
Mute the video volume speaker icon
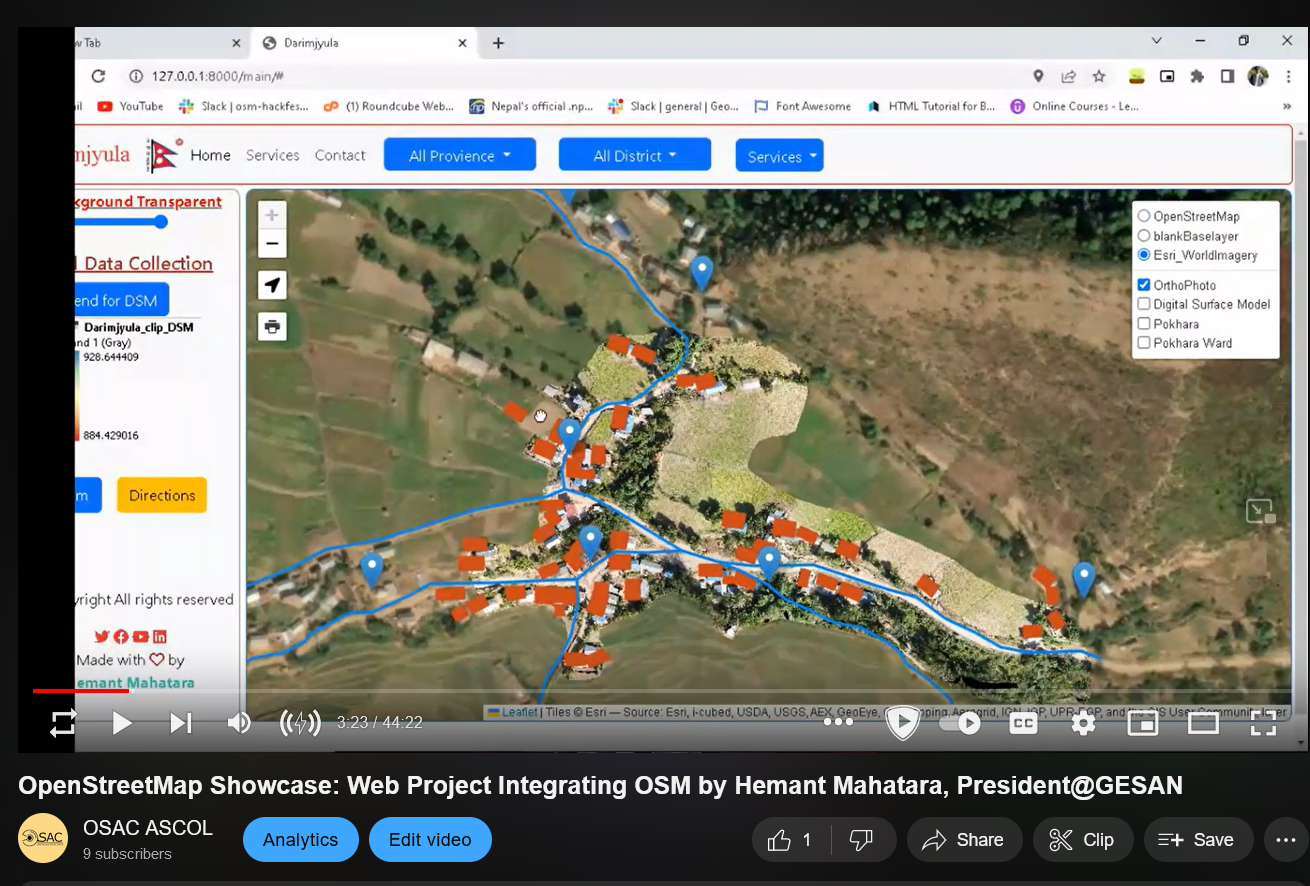tap(239, 723)
